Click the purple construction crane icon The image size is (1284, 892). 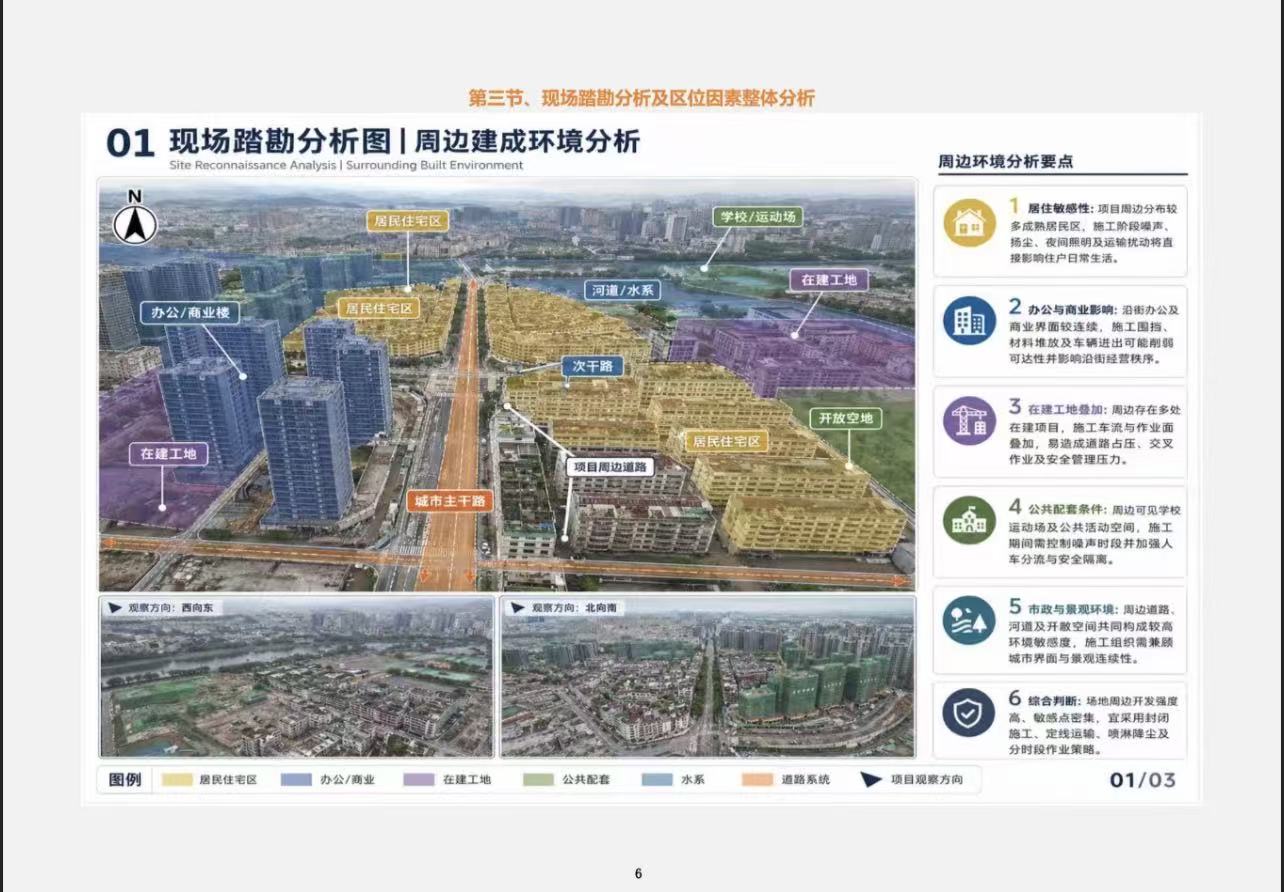(x=969, y=421)
